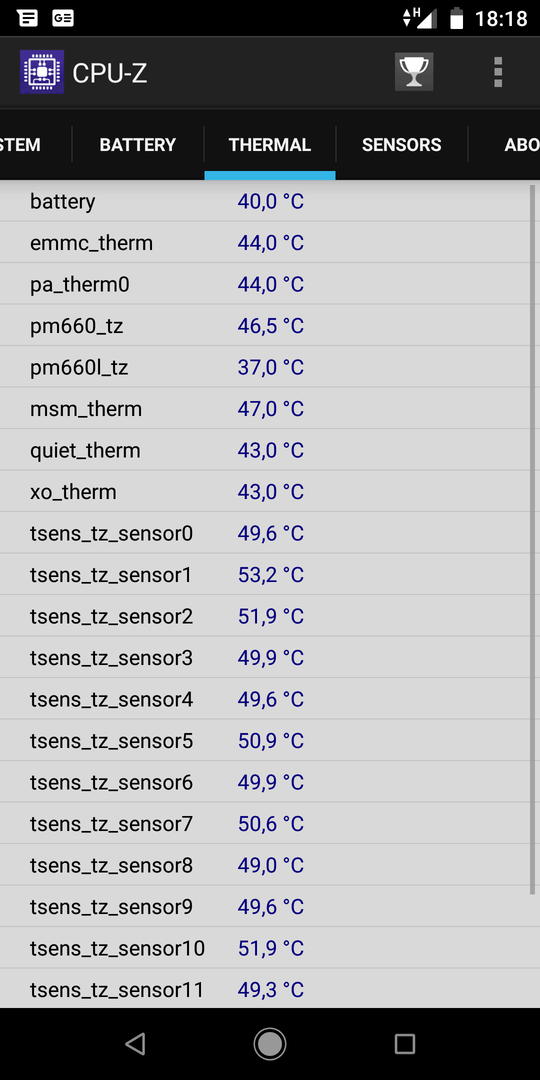The height and width of the screenshot is (1080, 540).
Task: Tap the 18:18 clock in status bar
Action: click(x=501, y=18)
